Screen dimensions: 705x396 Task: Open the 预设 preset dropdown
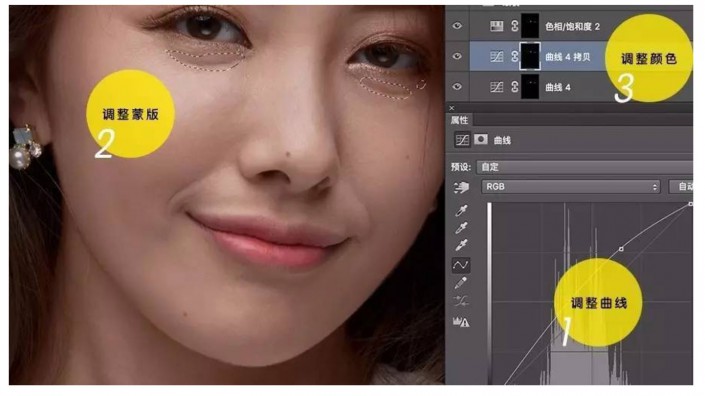(585, 167)
